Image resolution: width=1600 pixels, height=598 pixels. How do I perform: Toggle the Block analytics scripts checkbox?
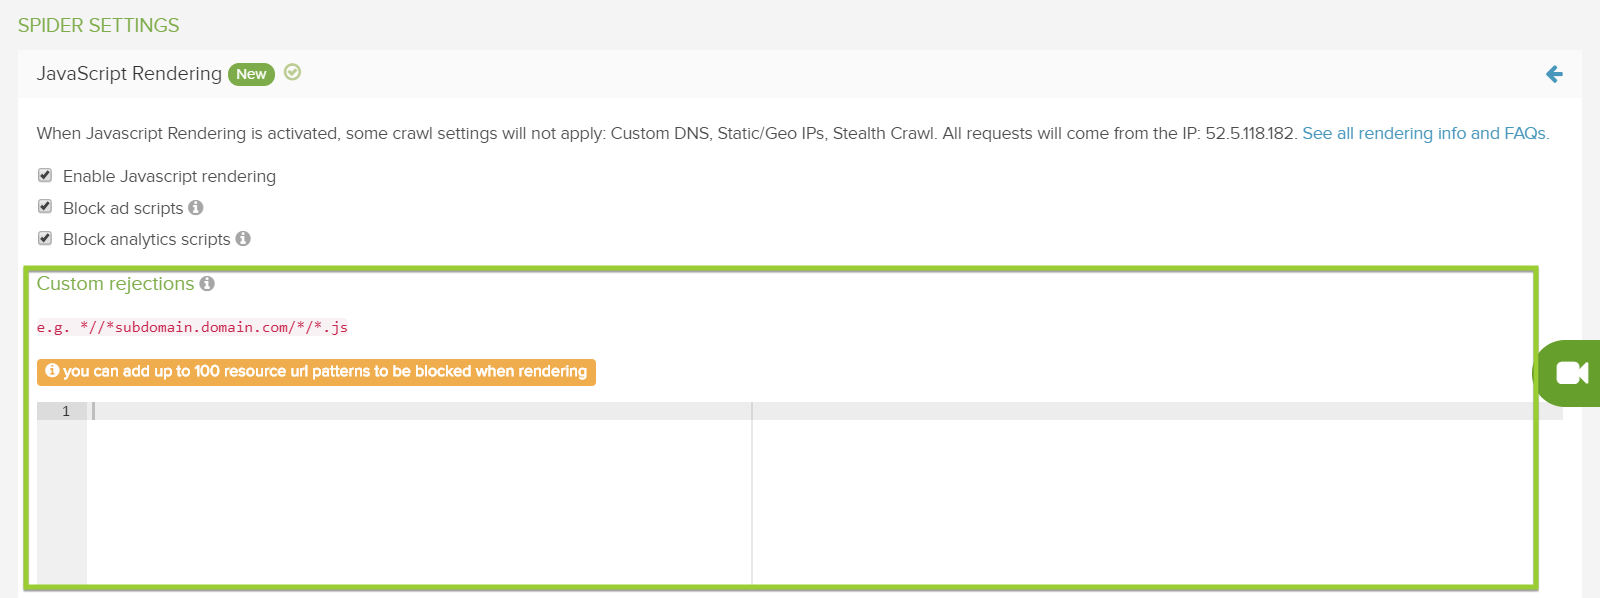point(45,238)
